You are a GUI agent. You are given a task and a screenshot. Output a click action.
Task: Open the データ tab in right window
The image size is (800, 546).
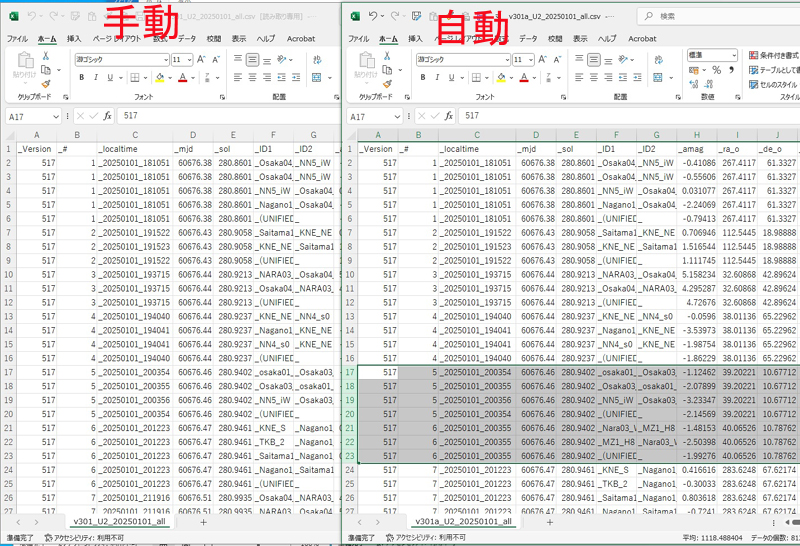pos(527,38)
